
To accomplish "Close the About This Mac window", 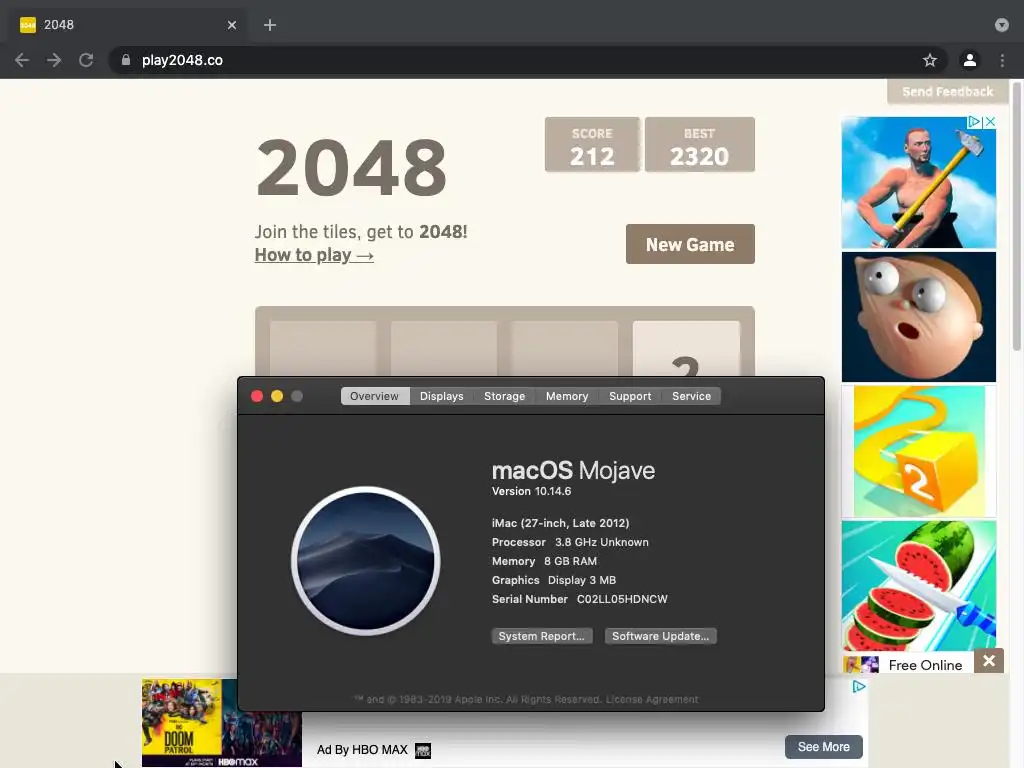I will (x=257, y=396).
